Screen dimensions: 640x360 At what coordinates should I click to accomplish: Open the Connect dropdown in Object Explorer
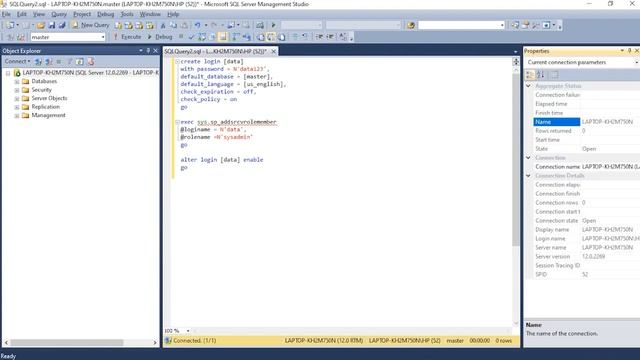(x=17, y=61)
